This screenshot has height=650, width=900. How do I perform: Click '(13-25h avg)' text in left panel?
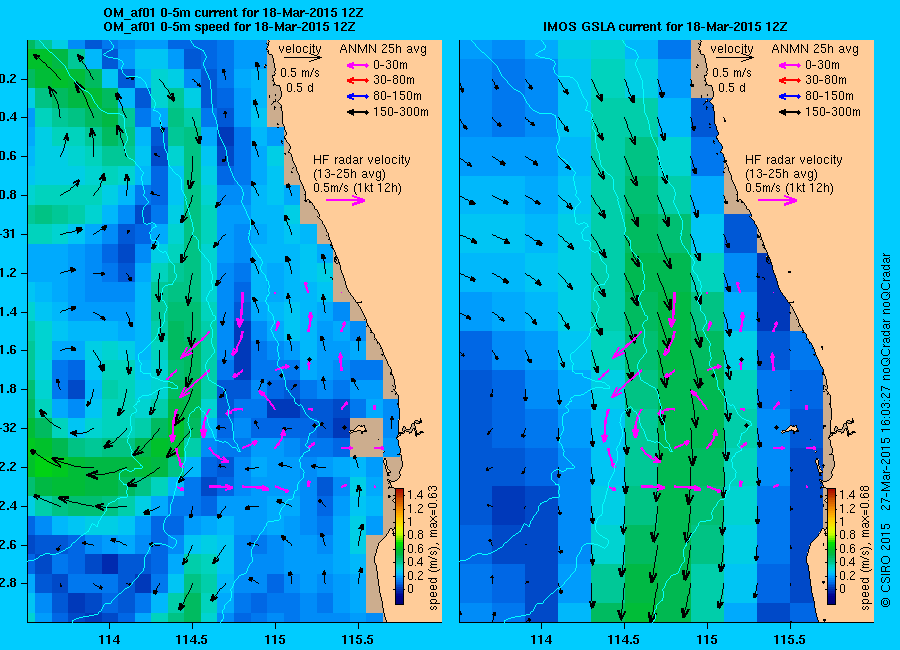pyautogui.click(x=350, y=173)
